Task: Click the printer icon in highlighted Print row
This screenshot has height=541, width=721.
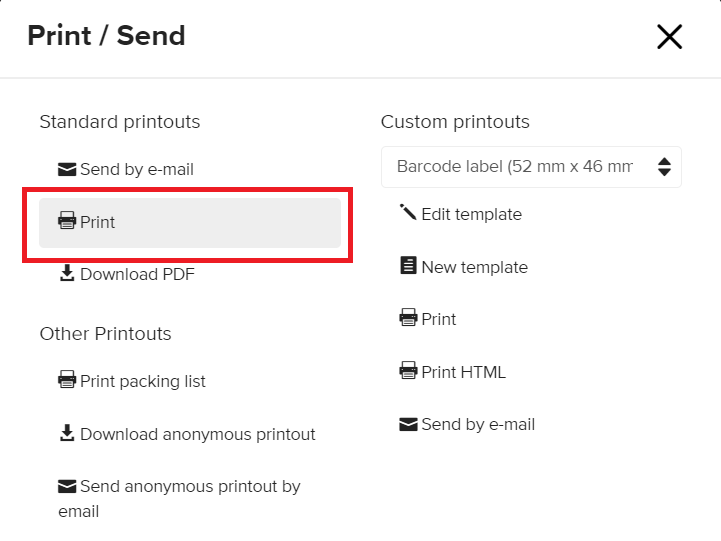Action: (67, 221)
